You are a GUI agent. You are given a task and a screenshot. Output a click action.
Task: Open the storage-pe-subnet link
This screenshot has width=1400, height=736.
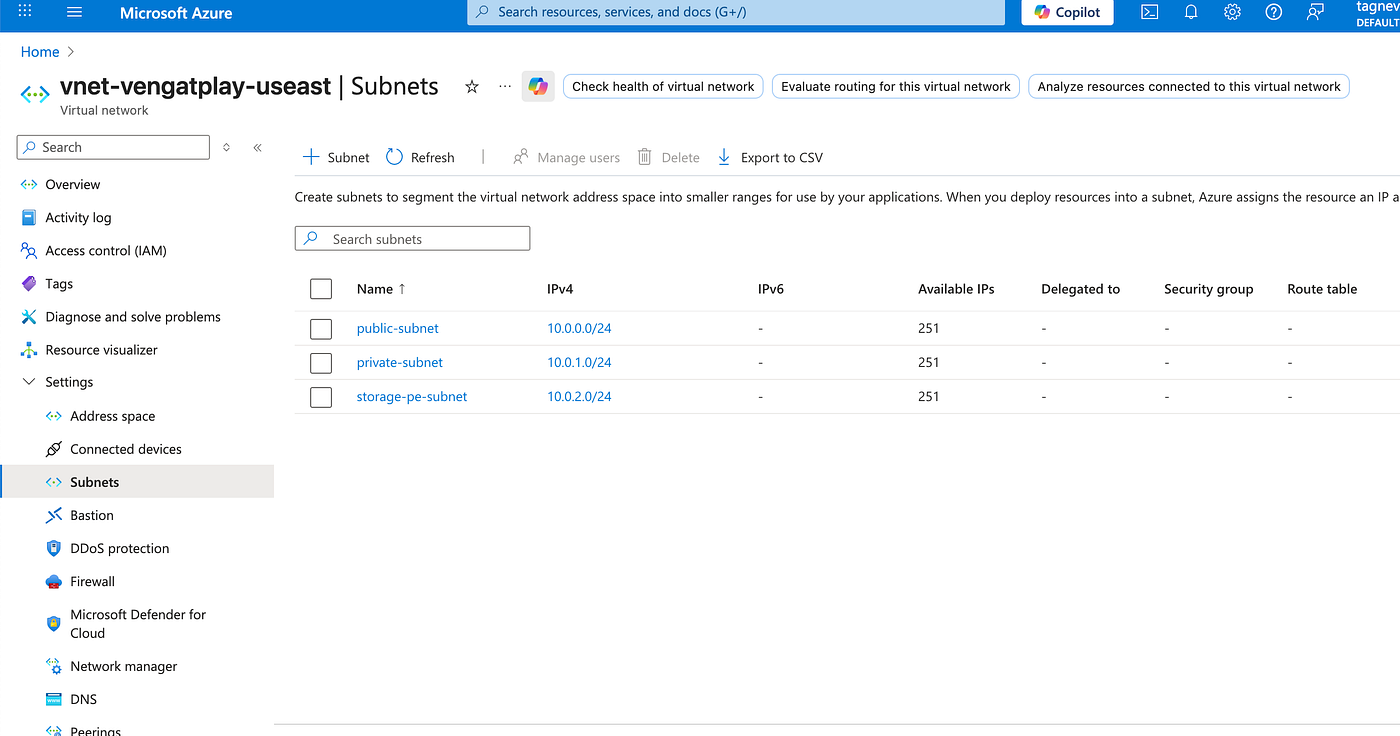(412, 397)
